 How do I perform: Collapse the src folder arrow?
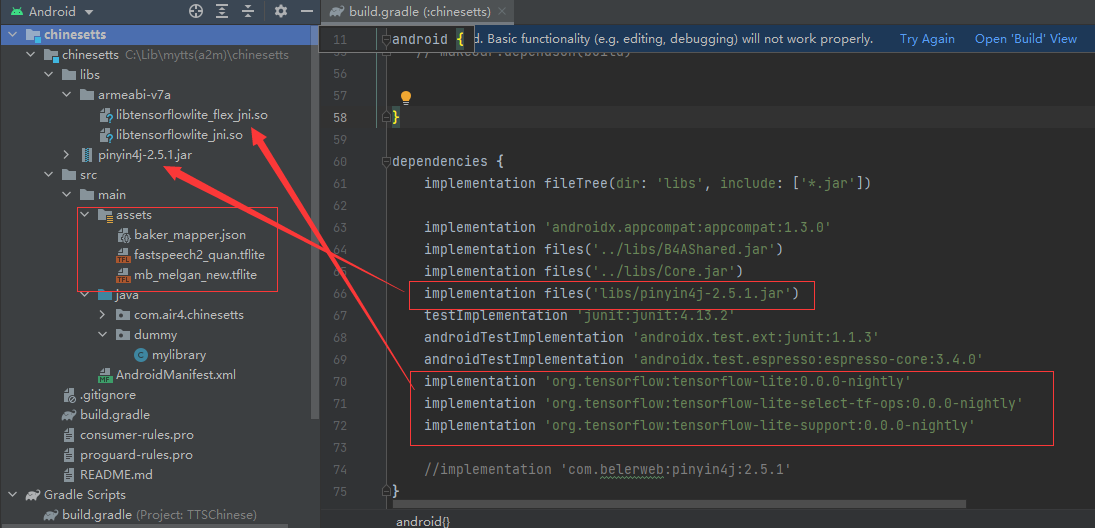pyautogui.click(x=49, y=175)
